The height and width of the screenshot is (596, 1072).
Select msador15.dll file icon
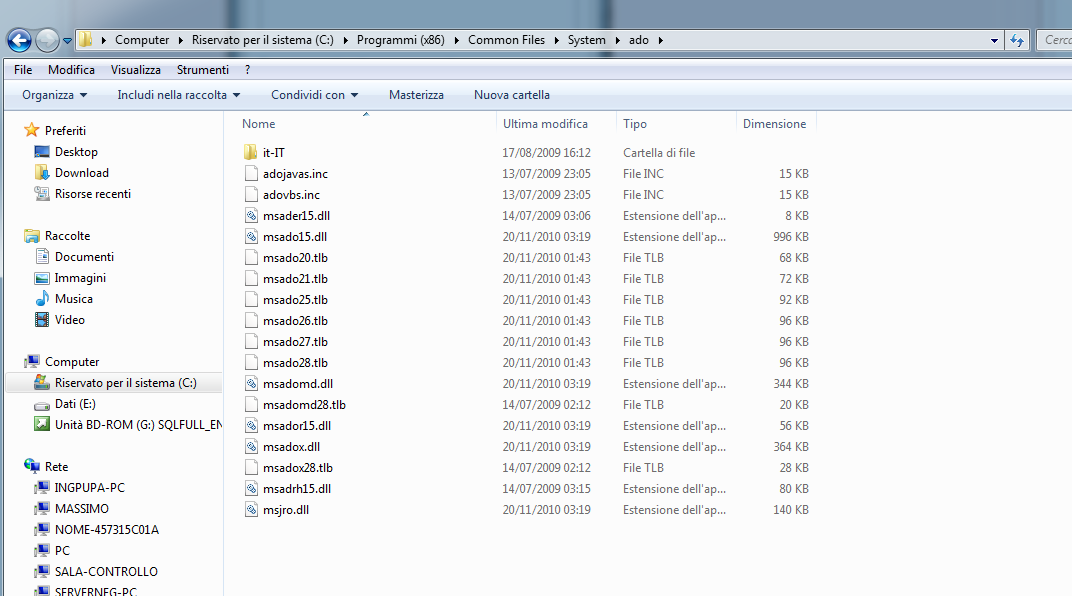[251, 425]
